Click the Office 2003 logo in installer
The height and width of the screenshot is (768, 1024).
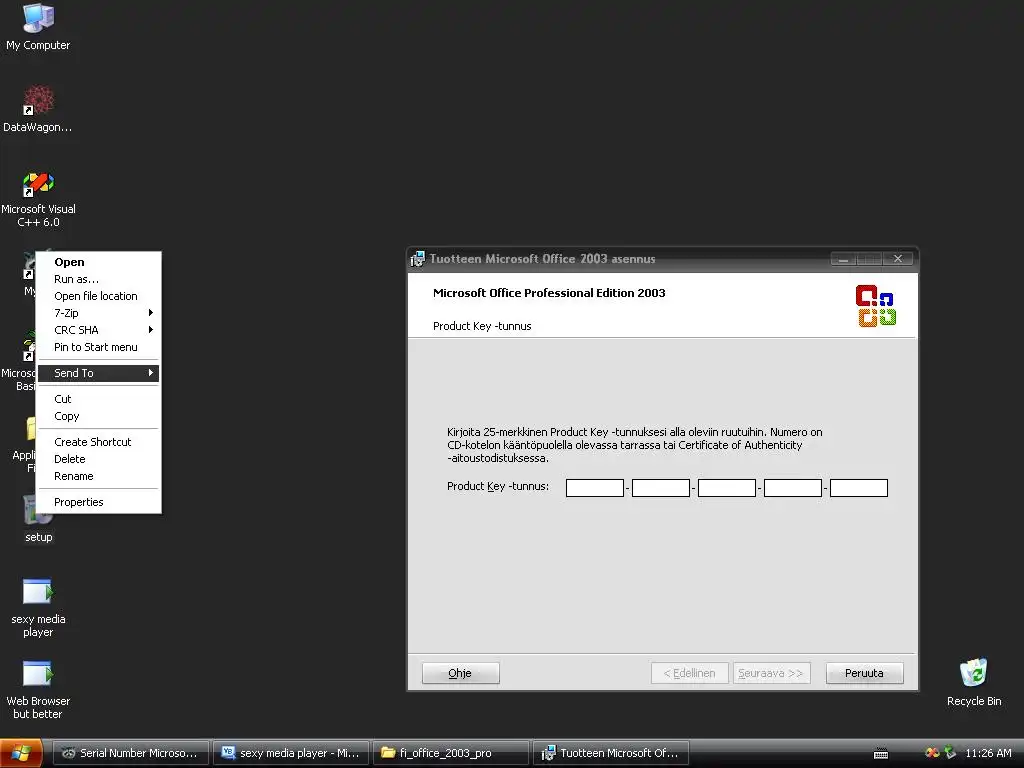[x=876, y=306]
